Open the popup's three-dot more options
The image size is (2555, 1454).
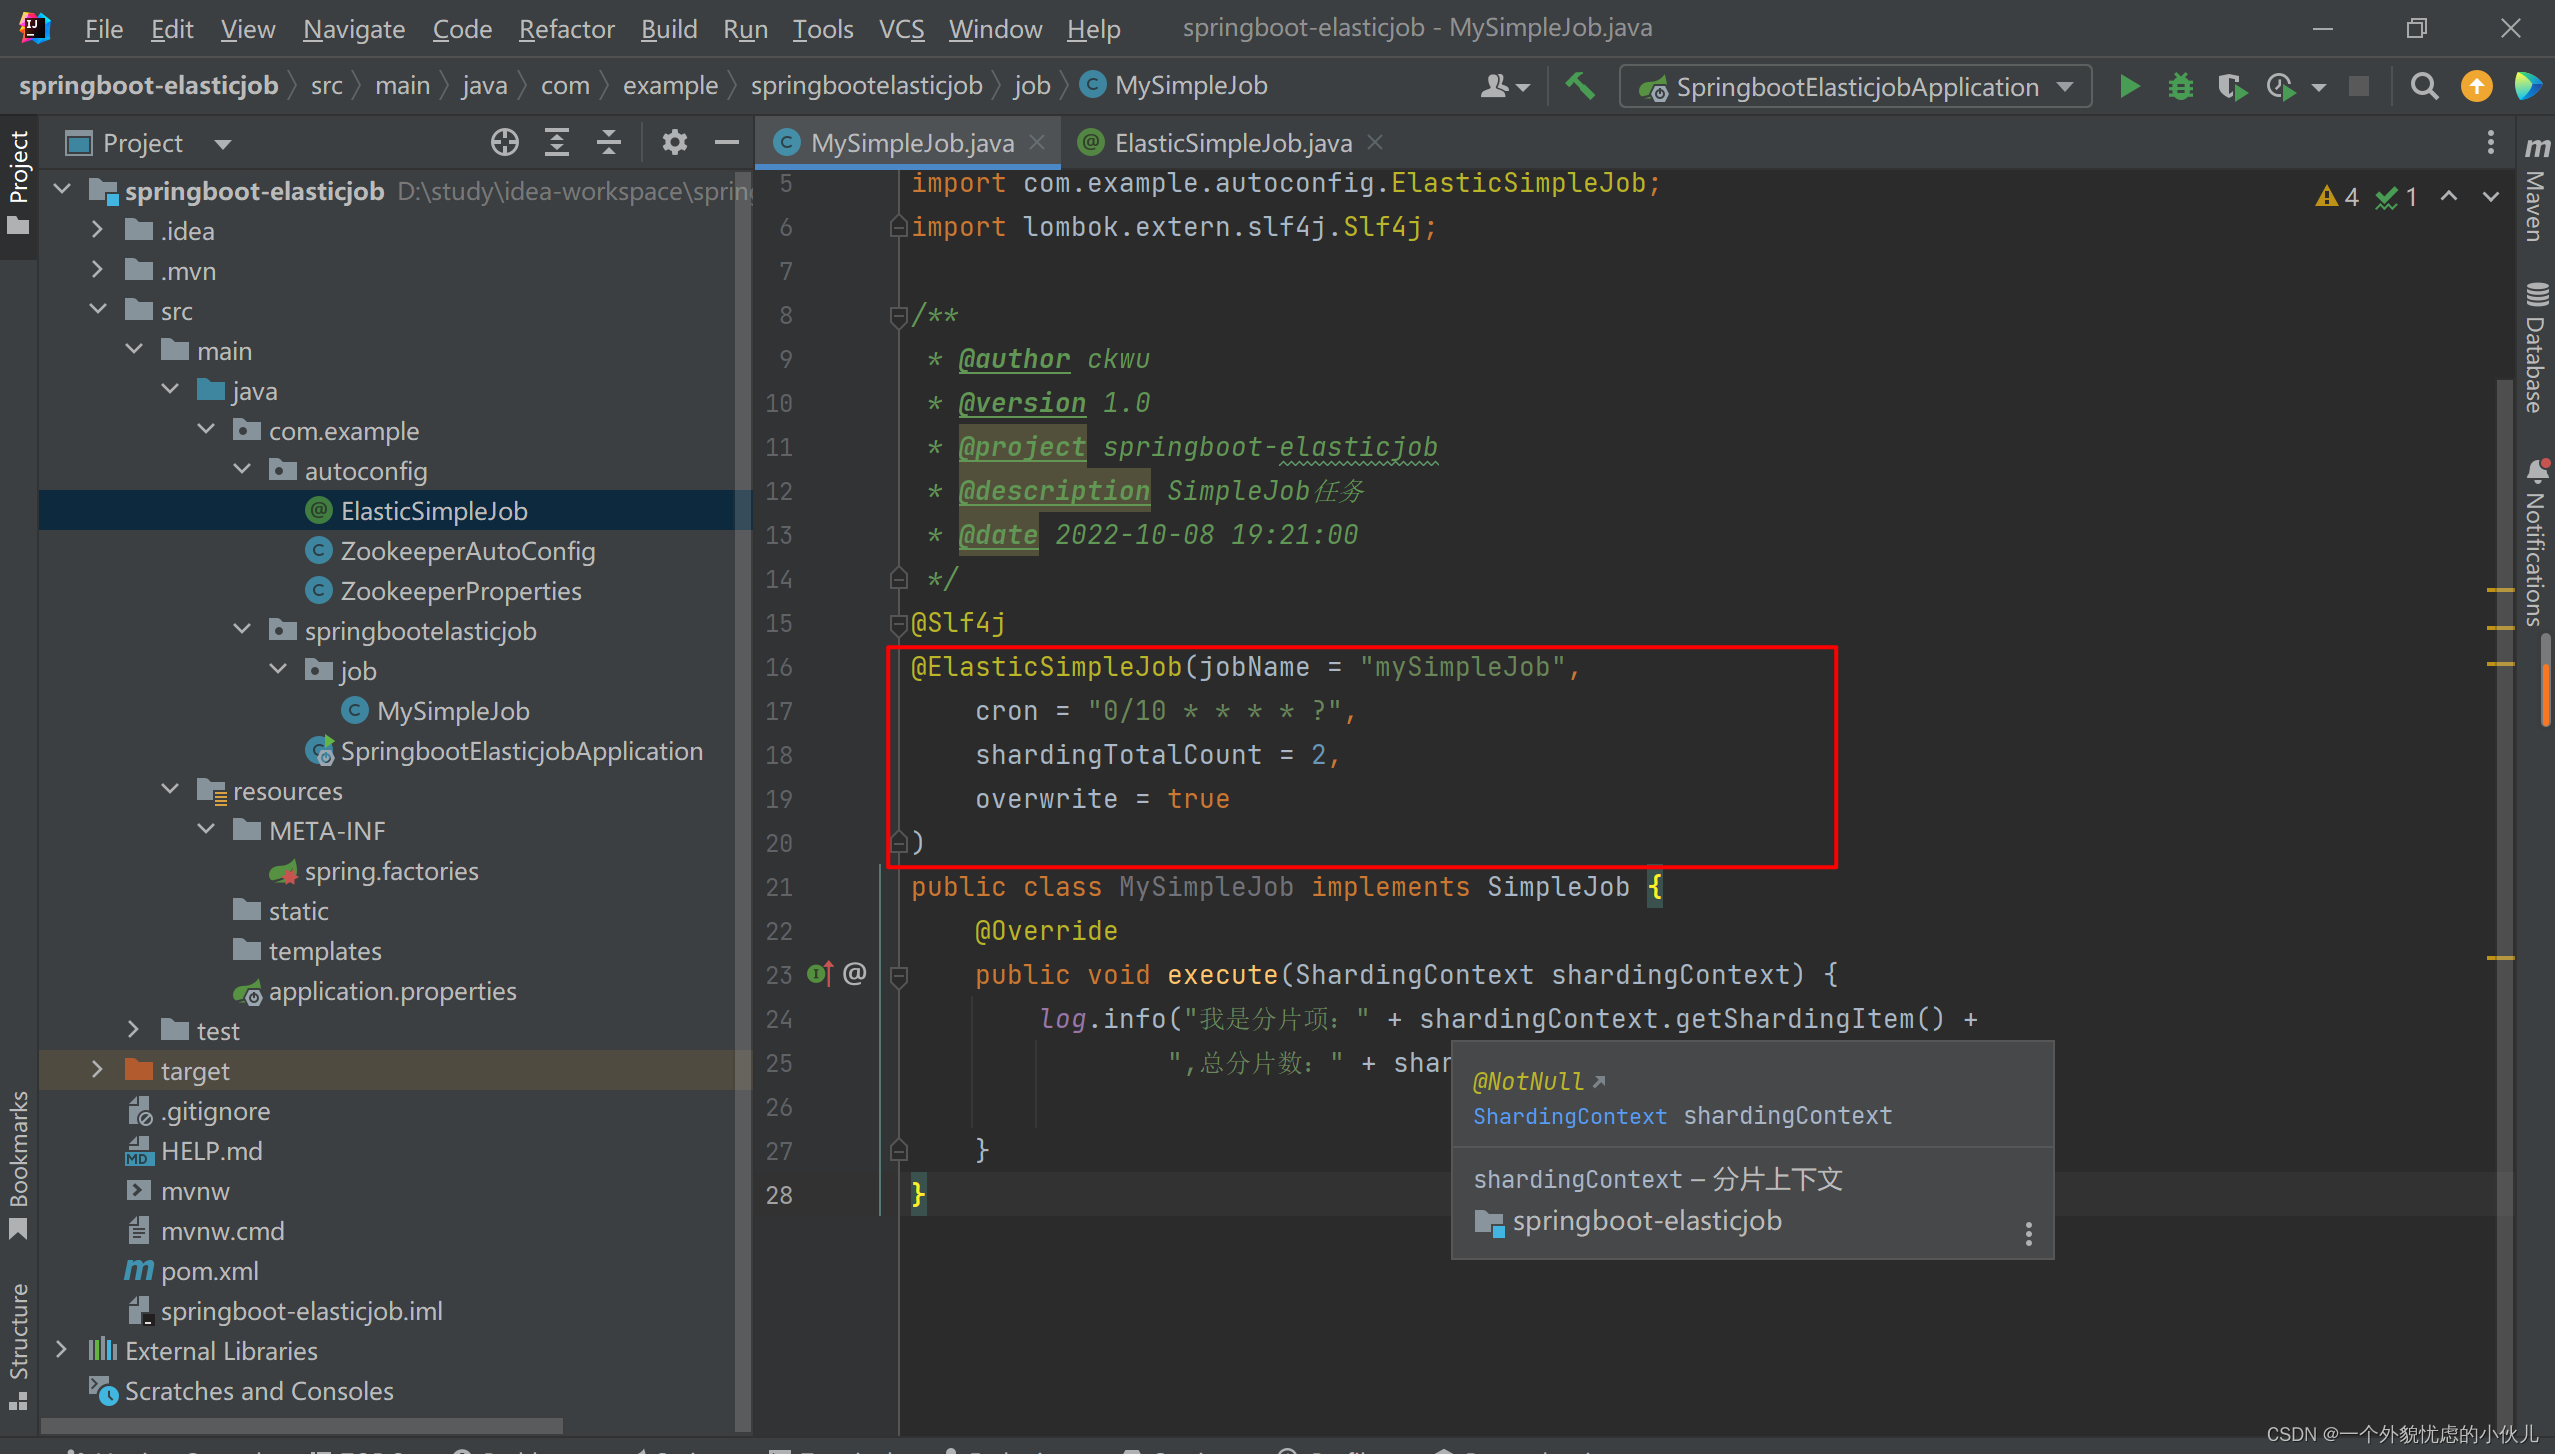pyautogui.click(x=2029, y=1233)
